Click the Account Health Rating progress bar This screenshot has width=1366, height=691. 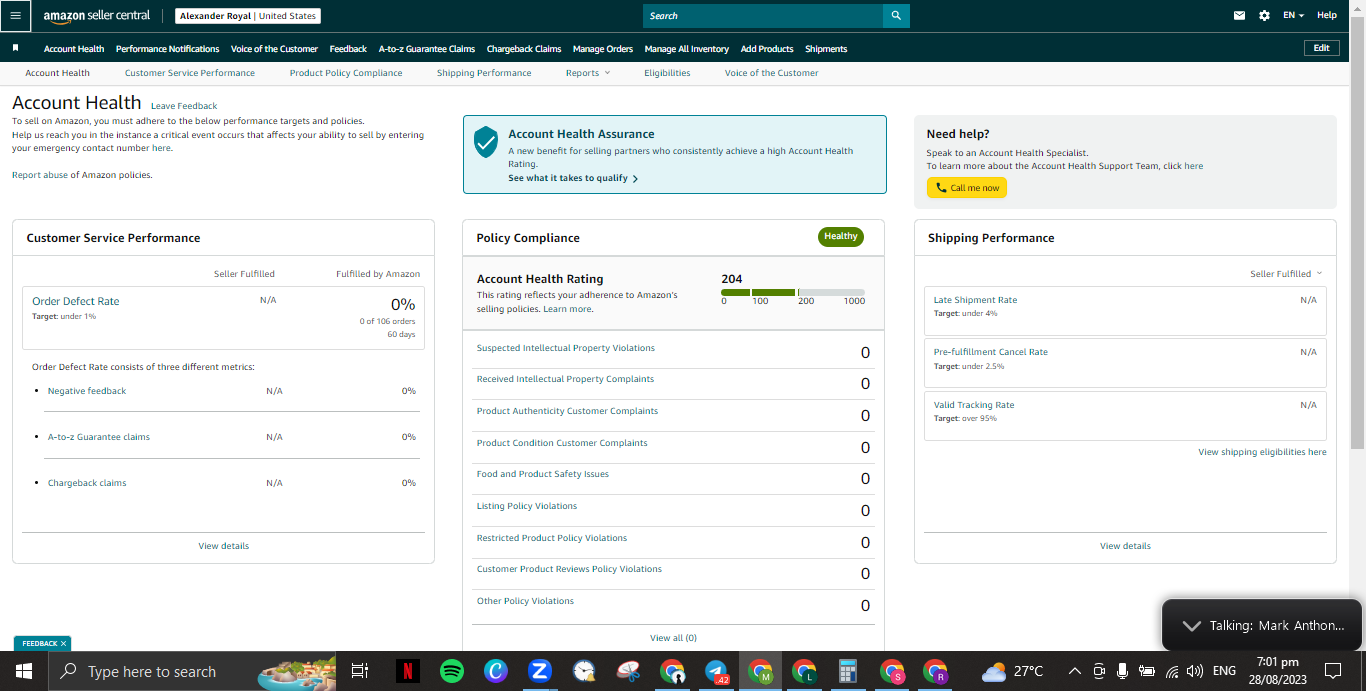(793, 293)
